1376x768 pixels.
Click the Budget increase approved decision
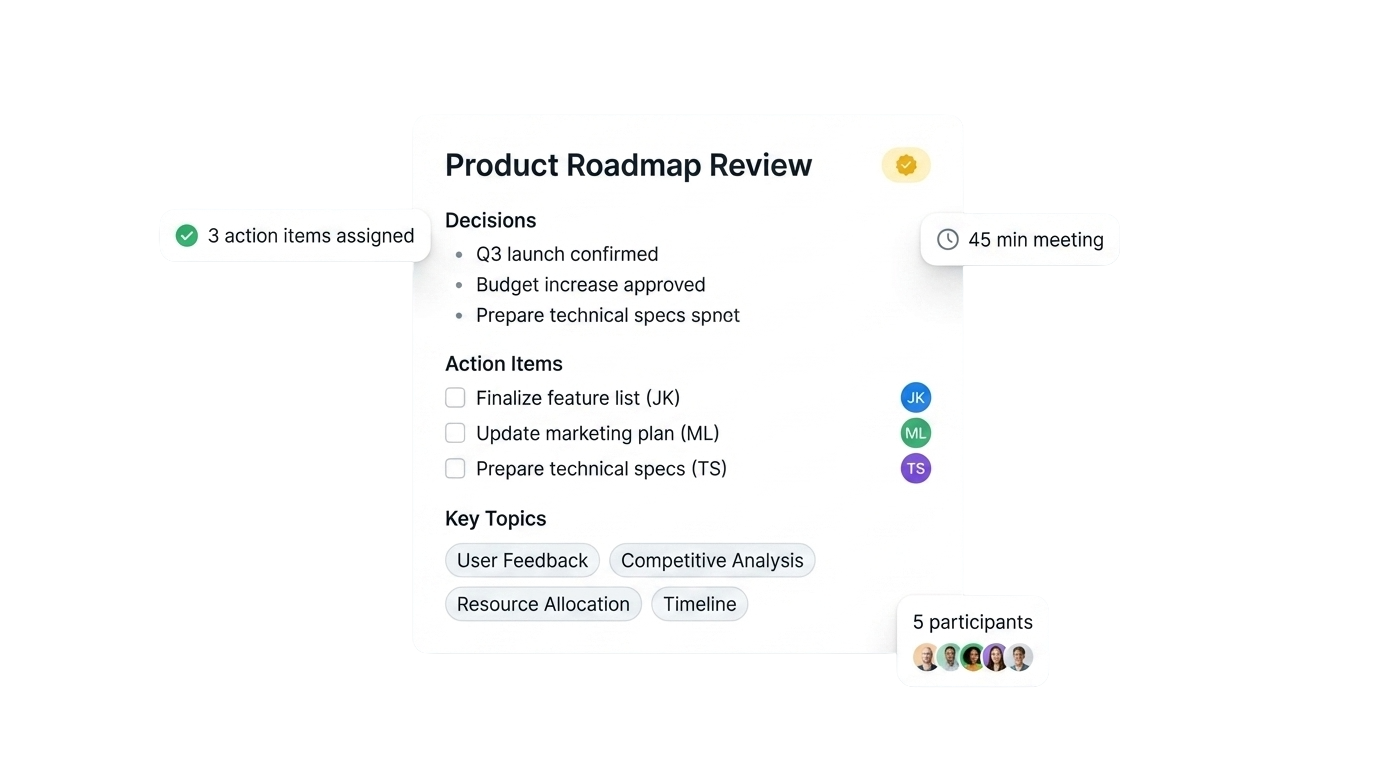(590, 285)
